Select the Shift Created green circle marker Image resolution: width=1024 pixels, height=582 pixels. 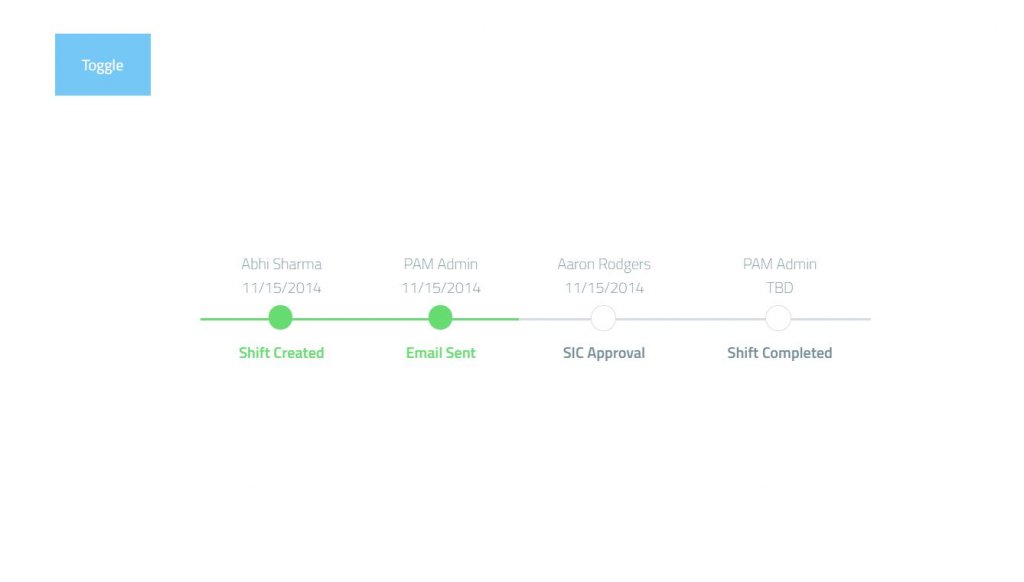[x=280, y=317]
